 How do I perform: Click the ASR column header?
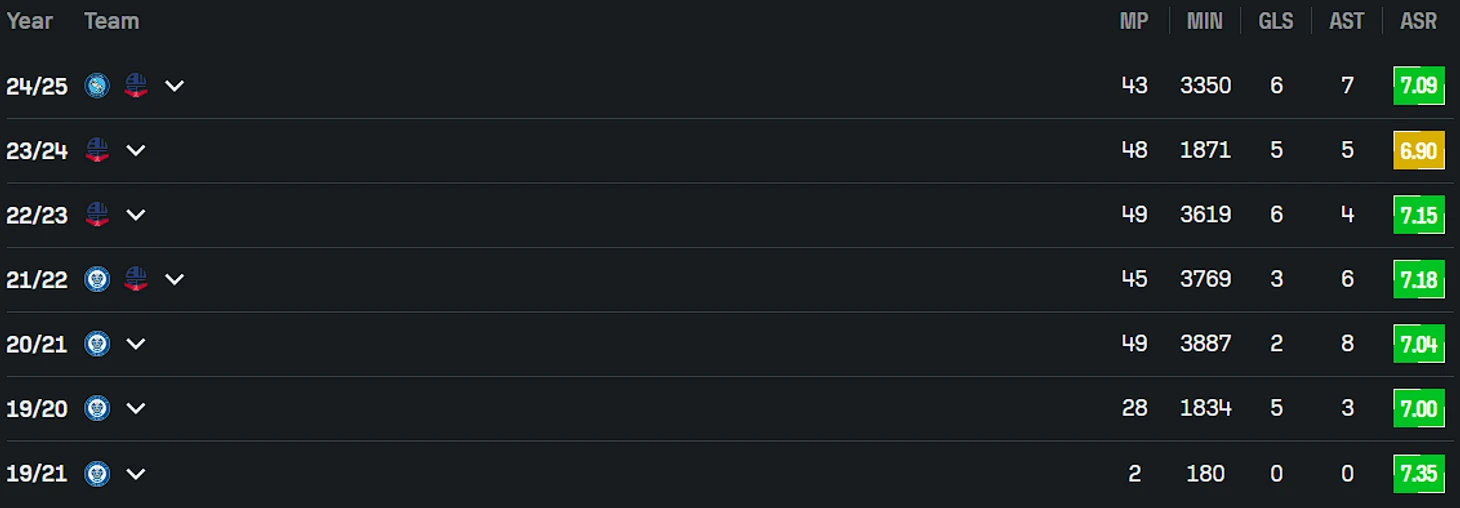click(1418, 21)
